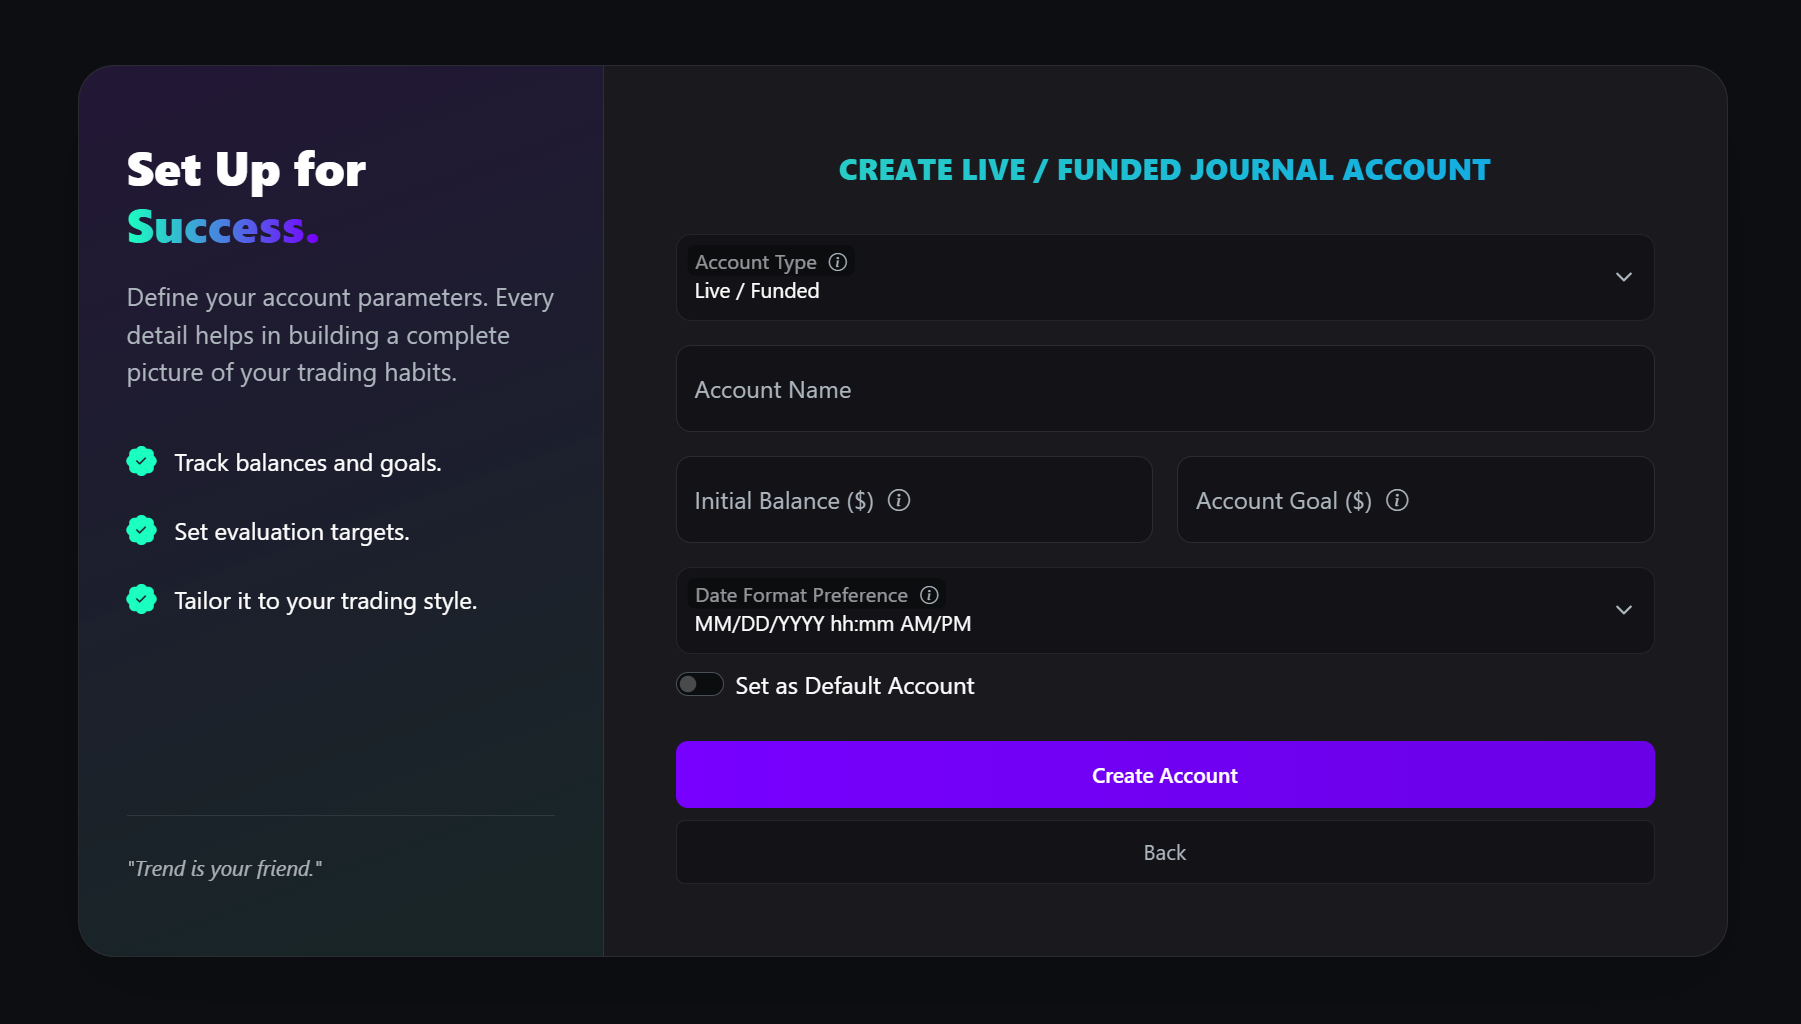Click the Account Type info icon
The width and height of the screenshot is (1801, 1024).
[x=838, y=262]
